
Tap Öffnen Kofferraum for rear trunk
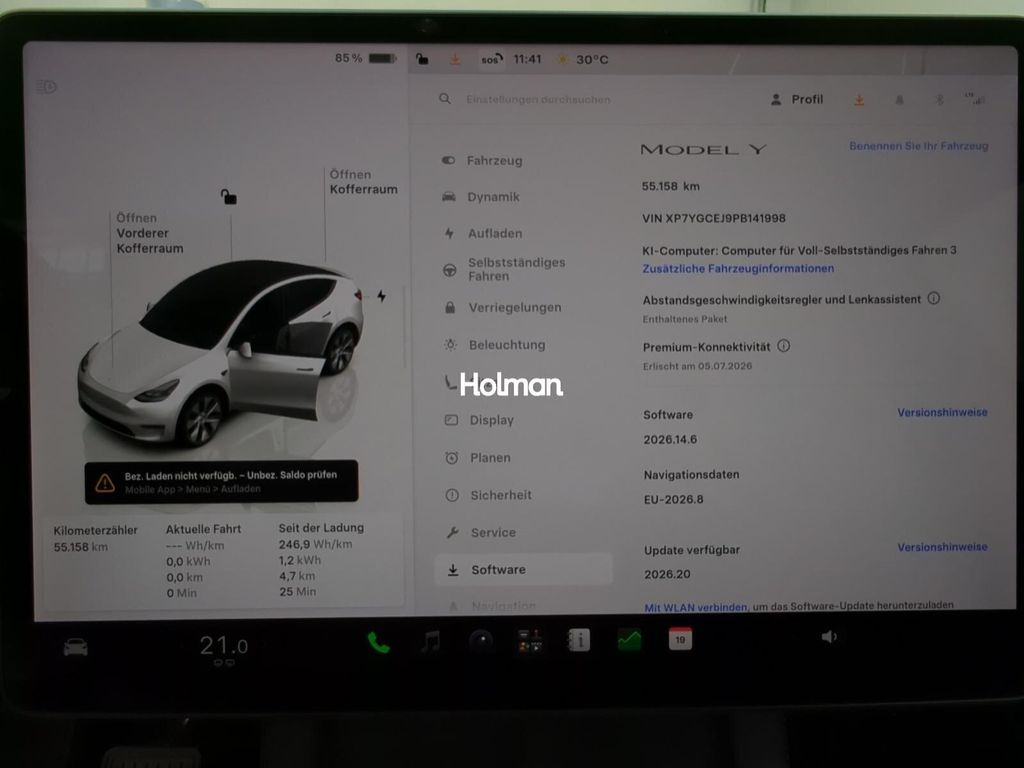tap(363, 182)
